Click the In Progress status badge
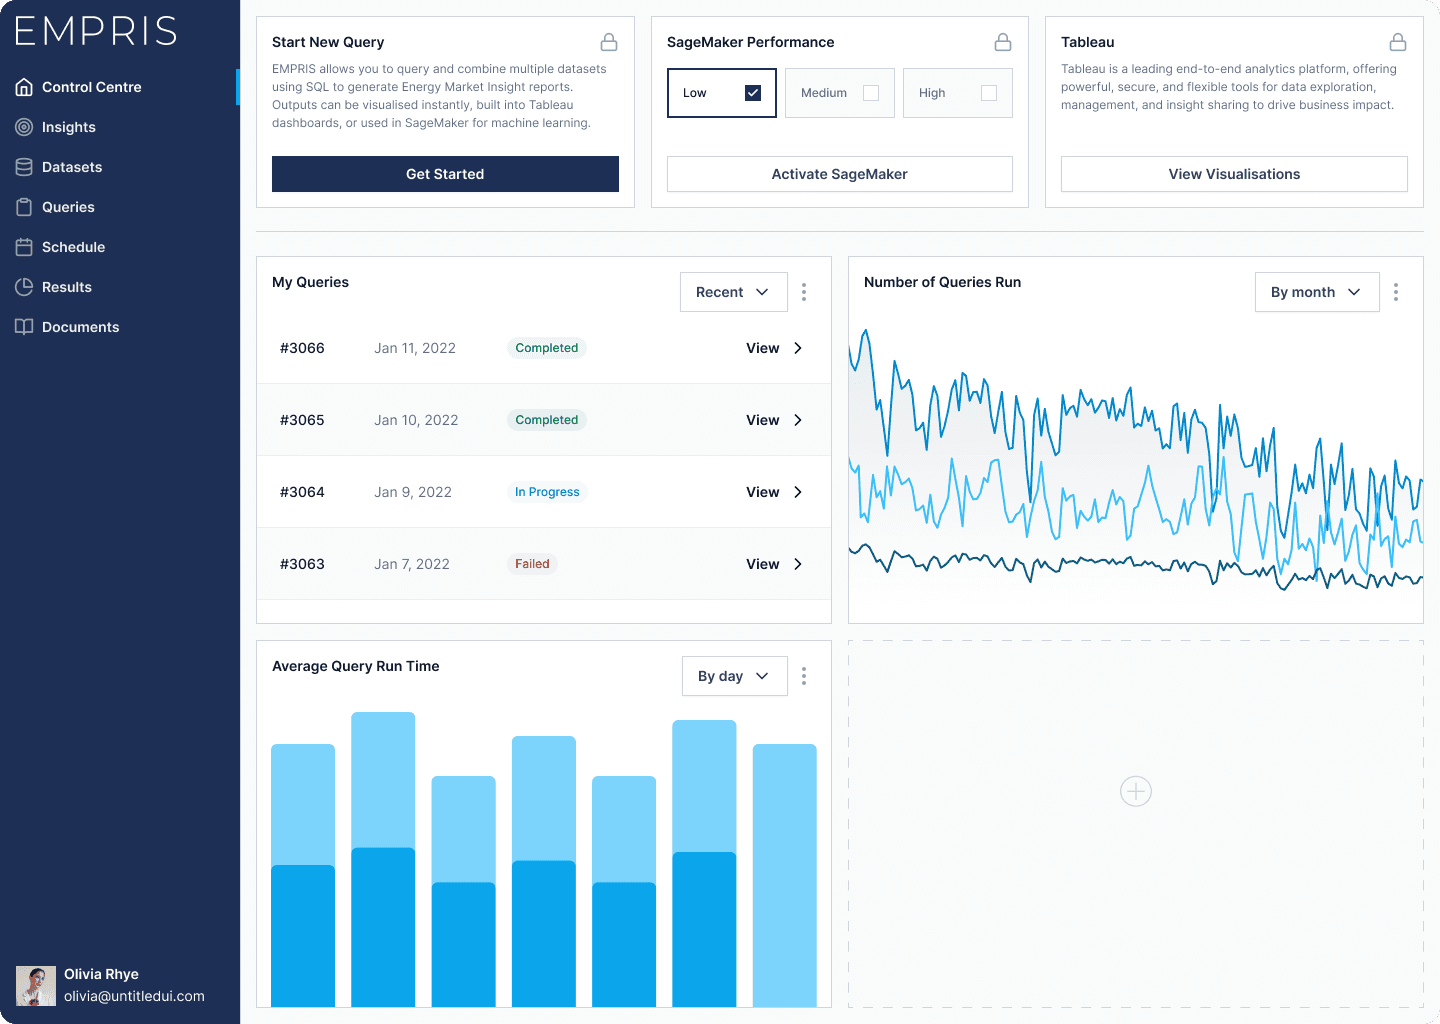This screenshot has width=1440, height=1024. click(x=547, y=492)
